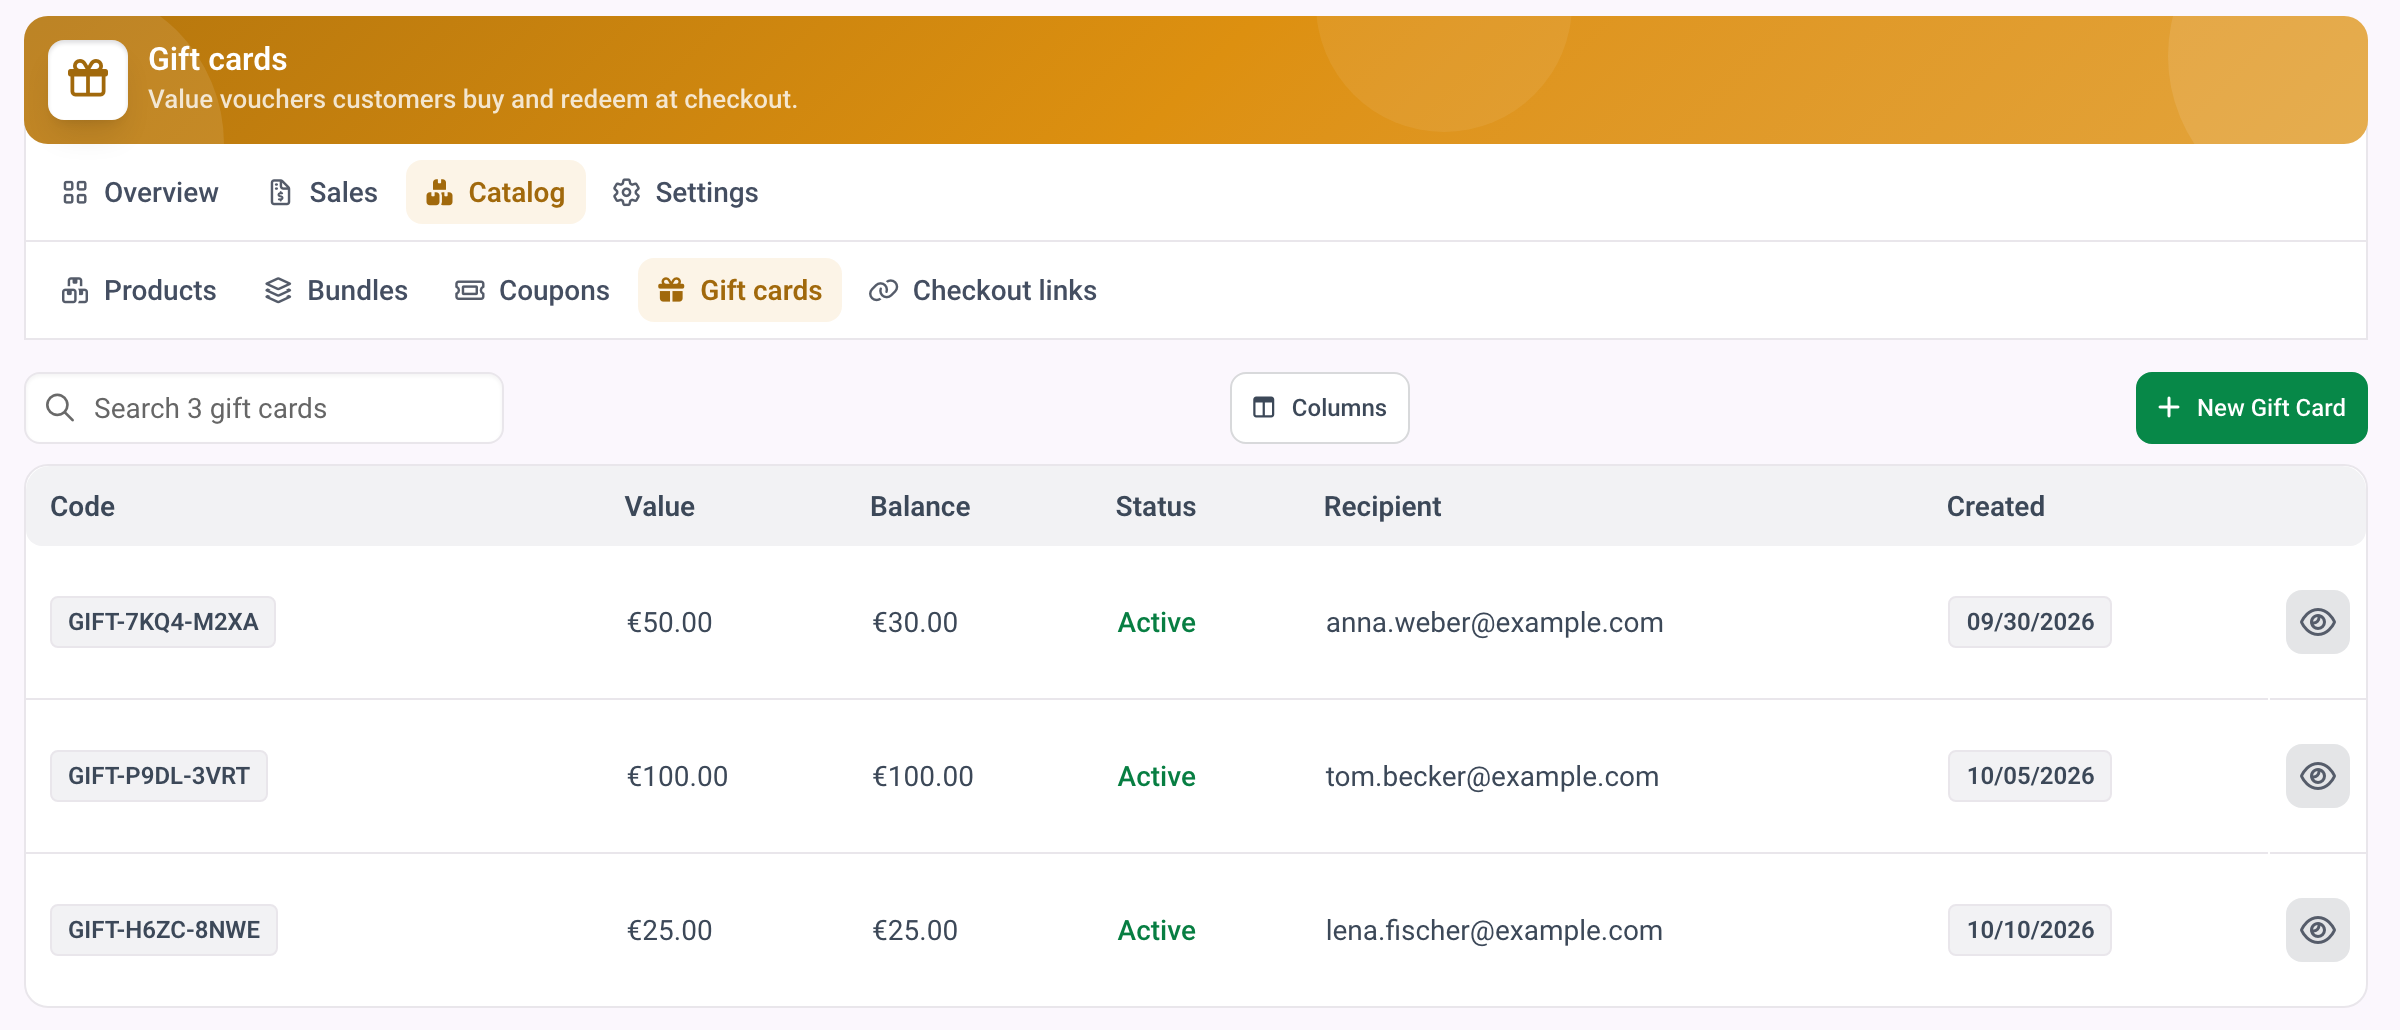Viewport: 2400px width, 1030px height.
Task: View gift card GIFT-H6ZC-8NWE via eye icon
Action: pyautogui.click(x=2317, y=930)
